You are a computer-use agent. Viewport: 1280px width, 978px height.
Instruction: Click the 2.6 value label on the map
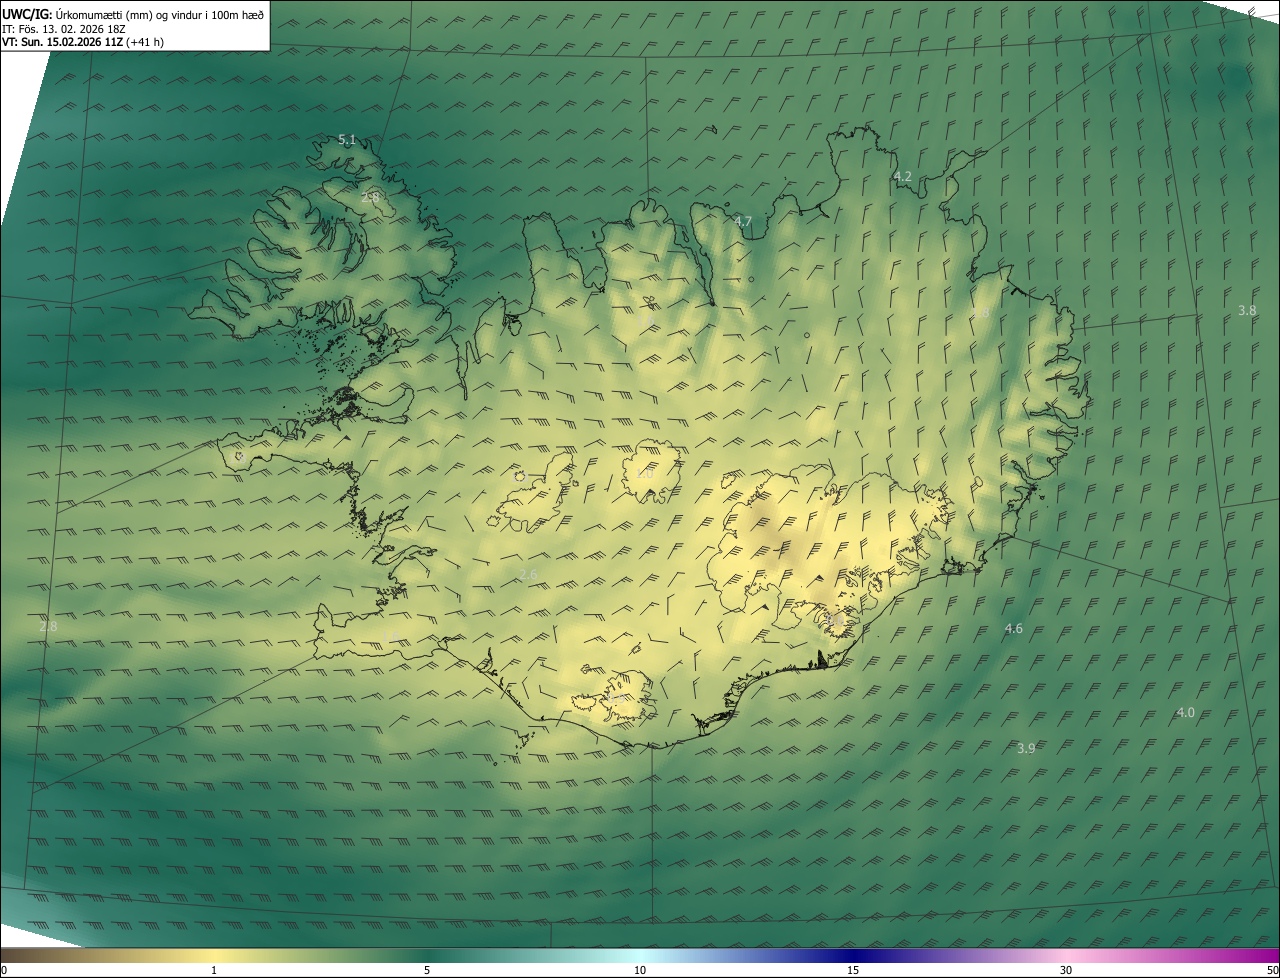[529, 573]
